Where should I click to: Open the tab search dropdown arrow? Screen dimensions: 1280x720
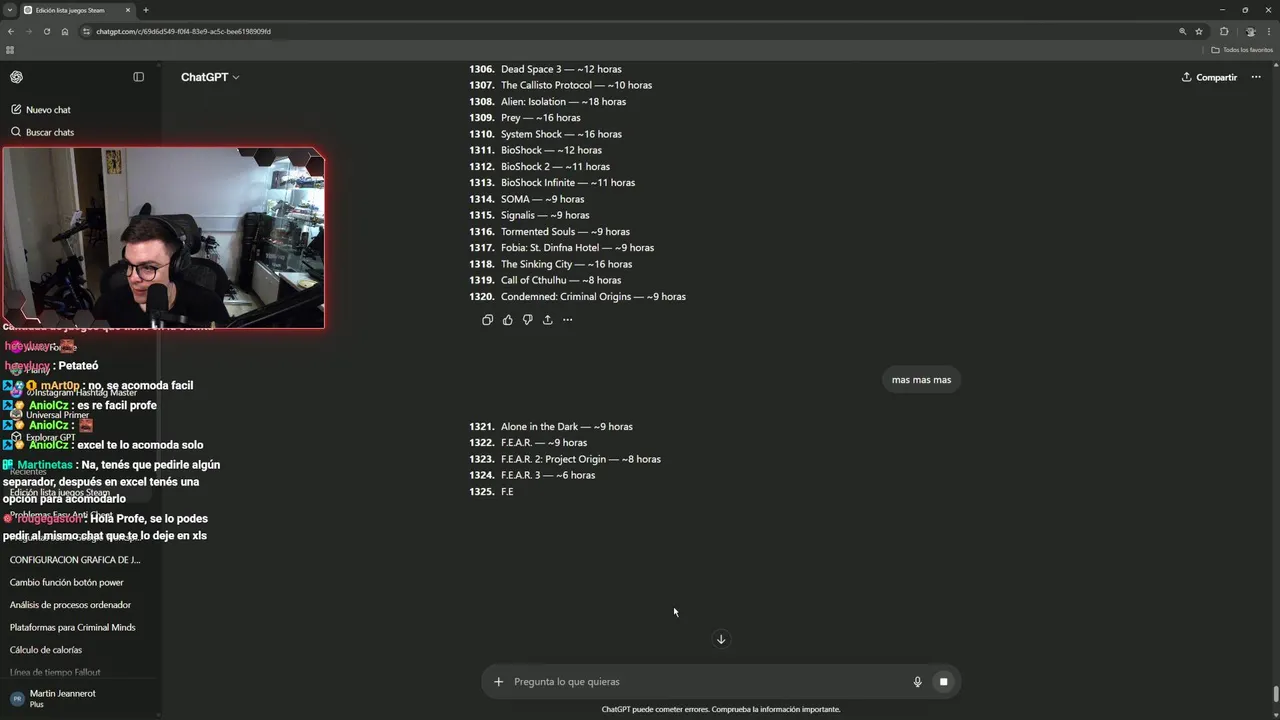coord(9,10)
